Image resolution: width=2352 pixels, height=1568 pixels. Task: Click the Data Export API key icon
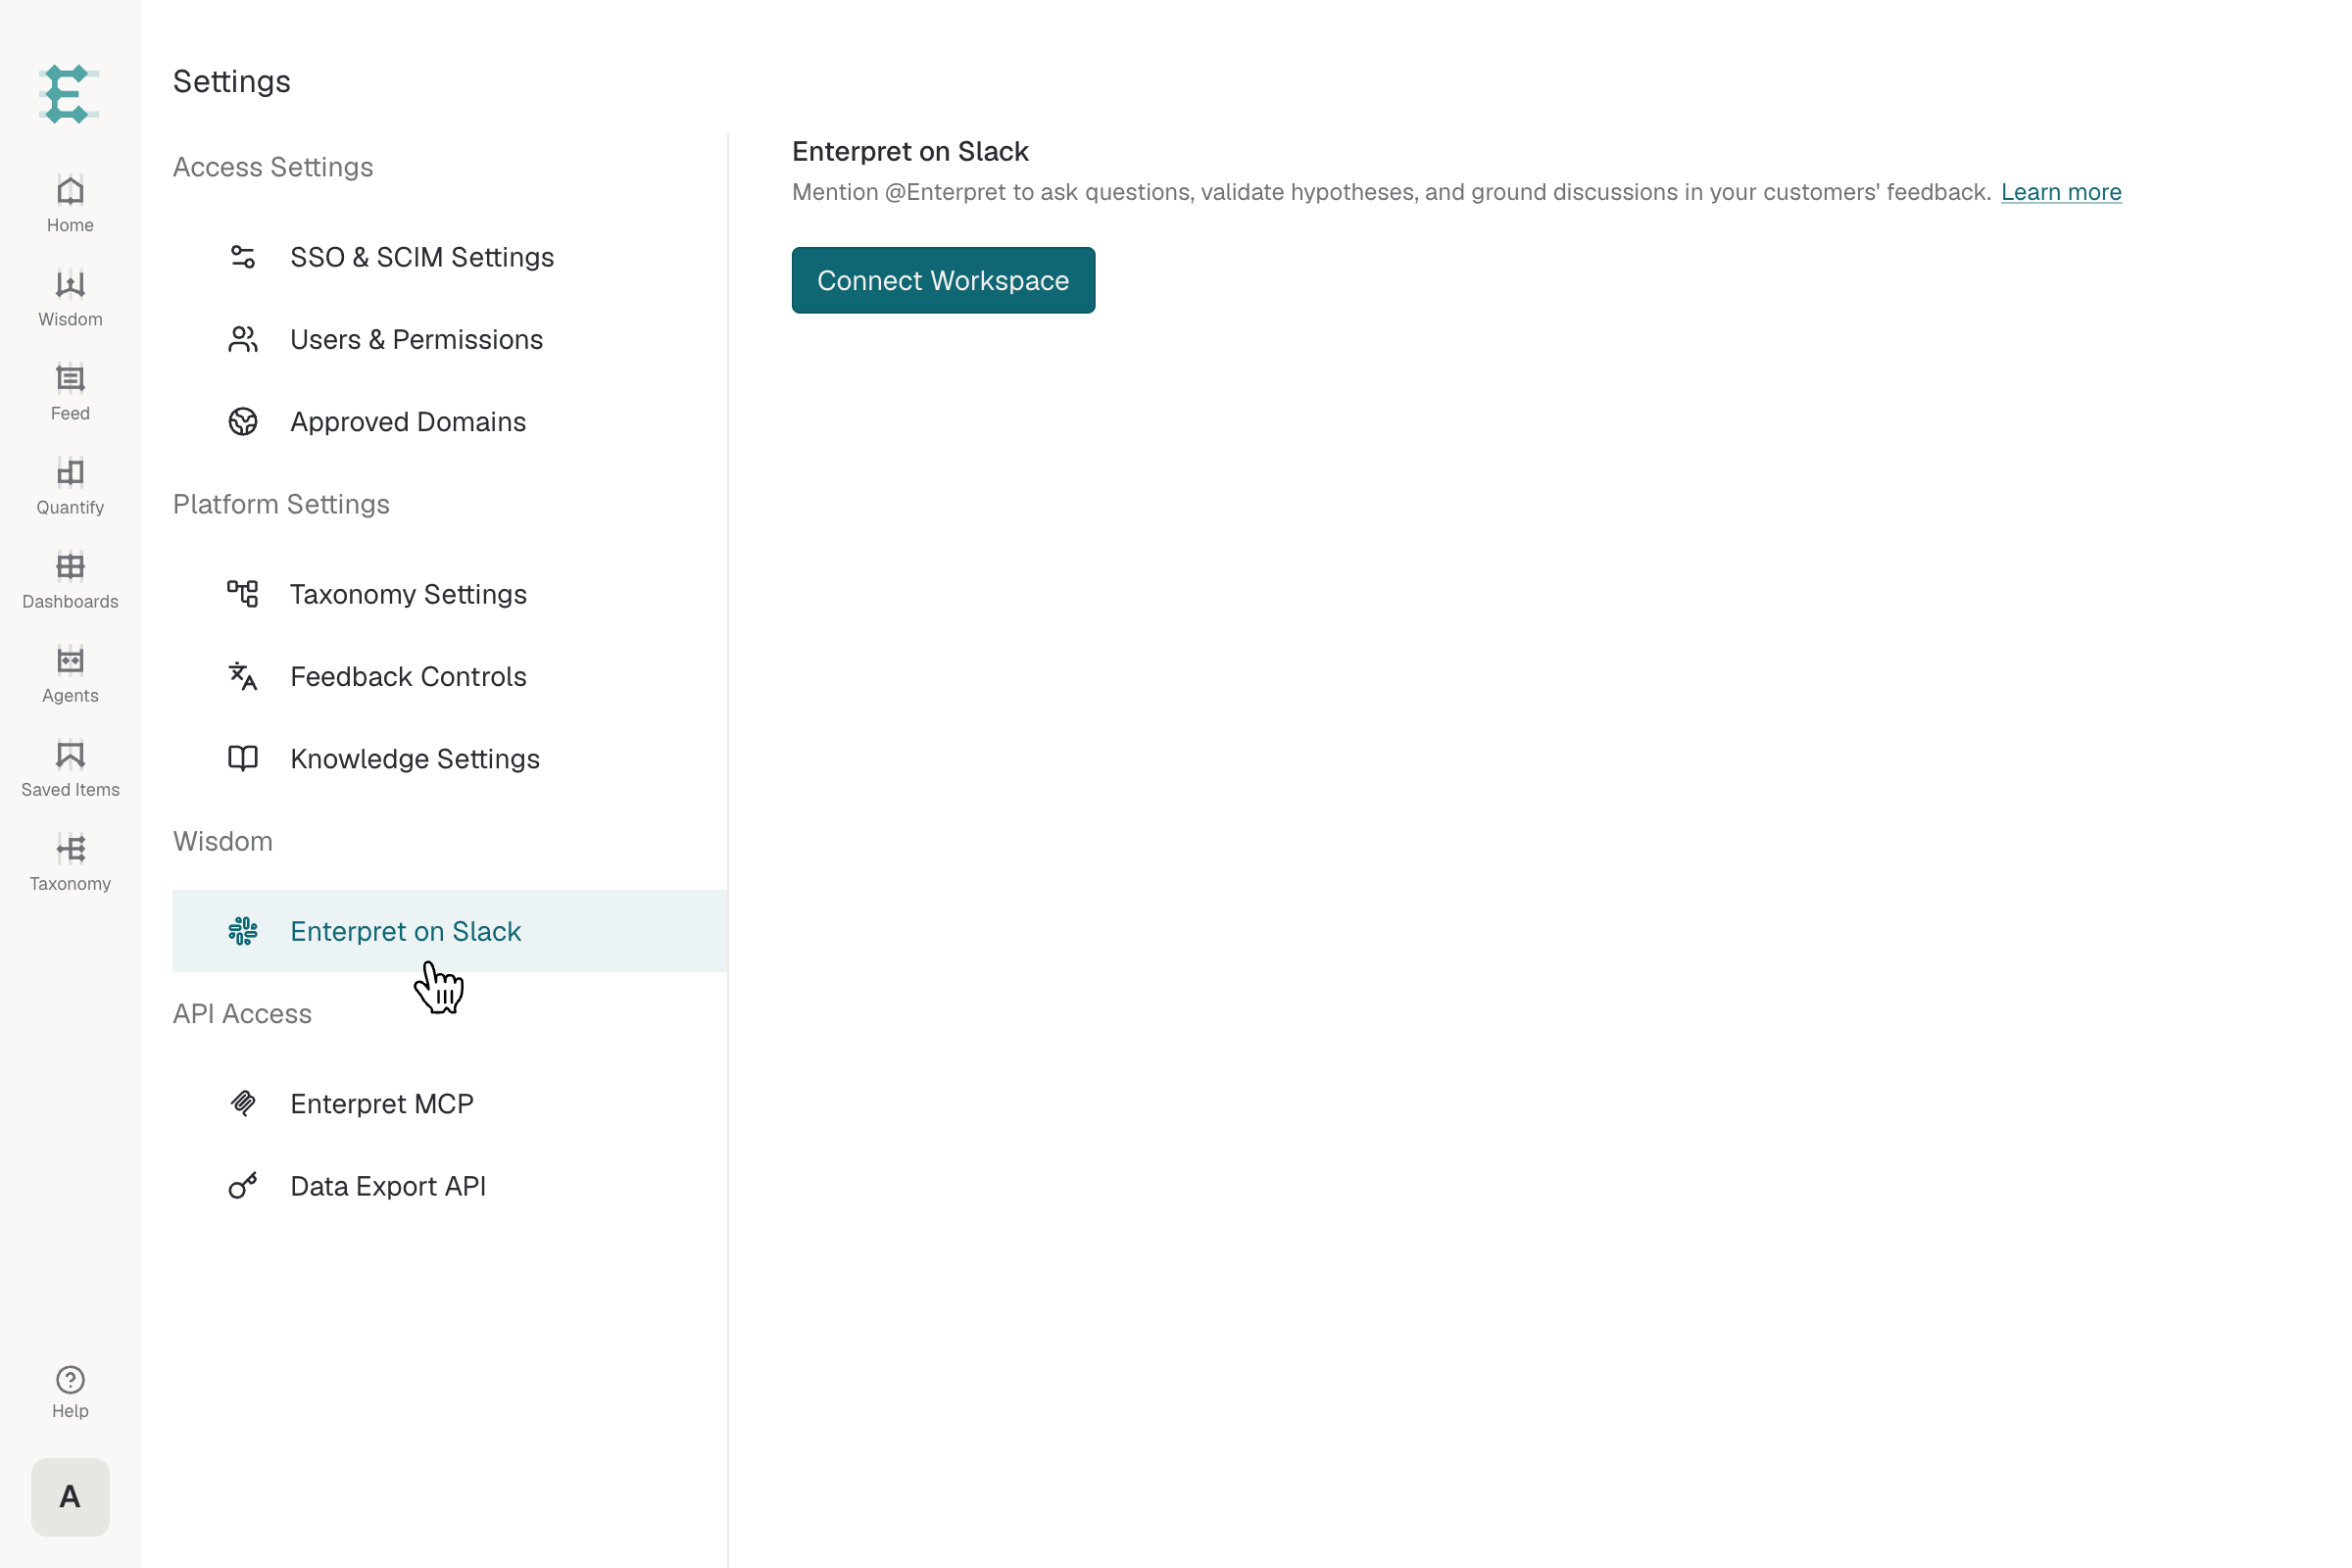[243, 1186]
